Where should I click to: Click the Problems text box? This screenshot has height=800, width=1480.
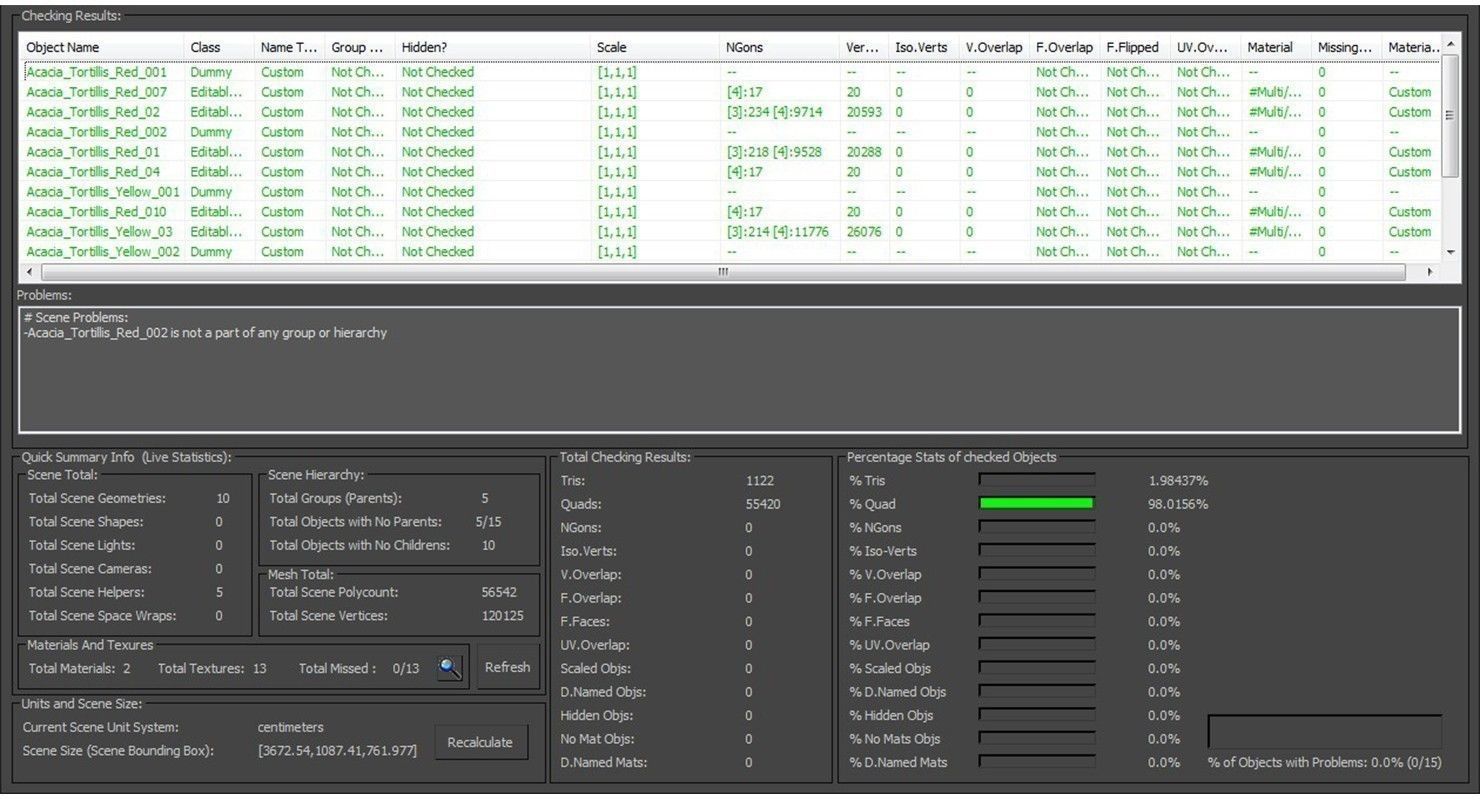tap(739, 369)
